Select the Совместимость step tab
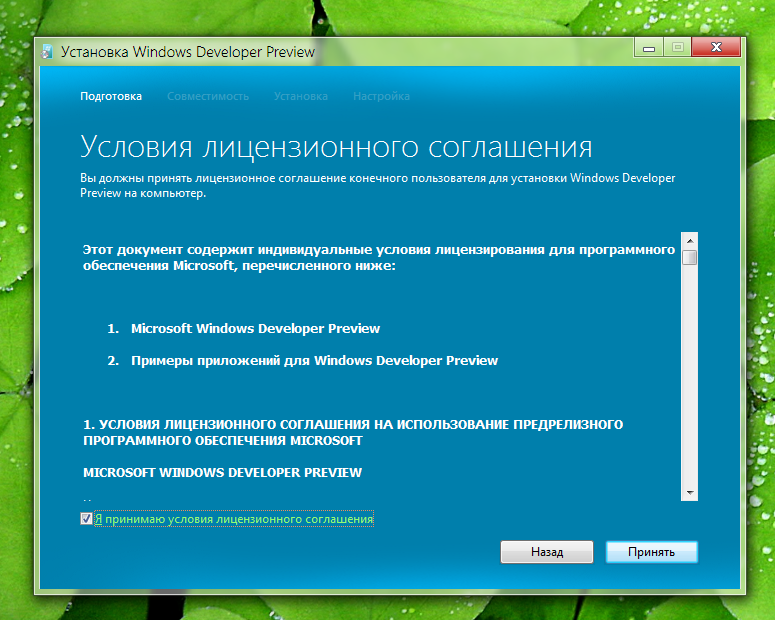Image resolution: width=775 pixels, height=620 pixels. pos(208,96)
